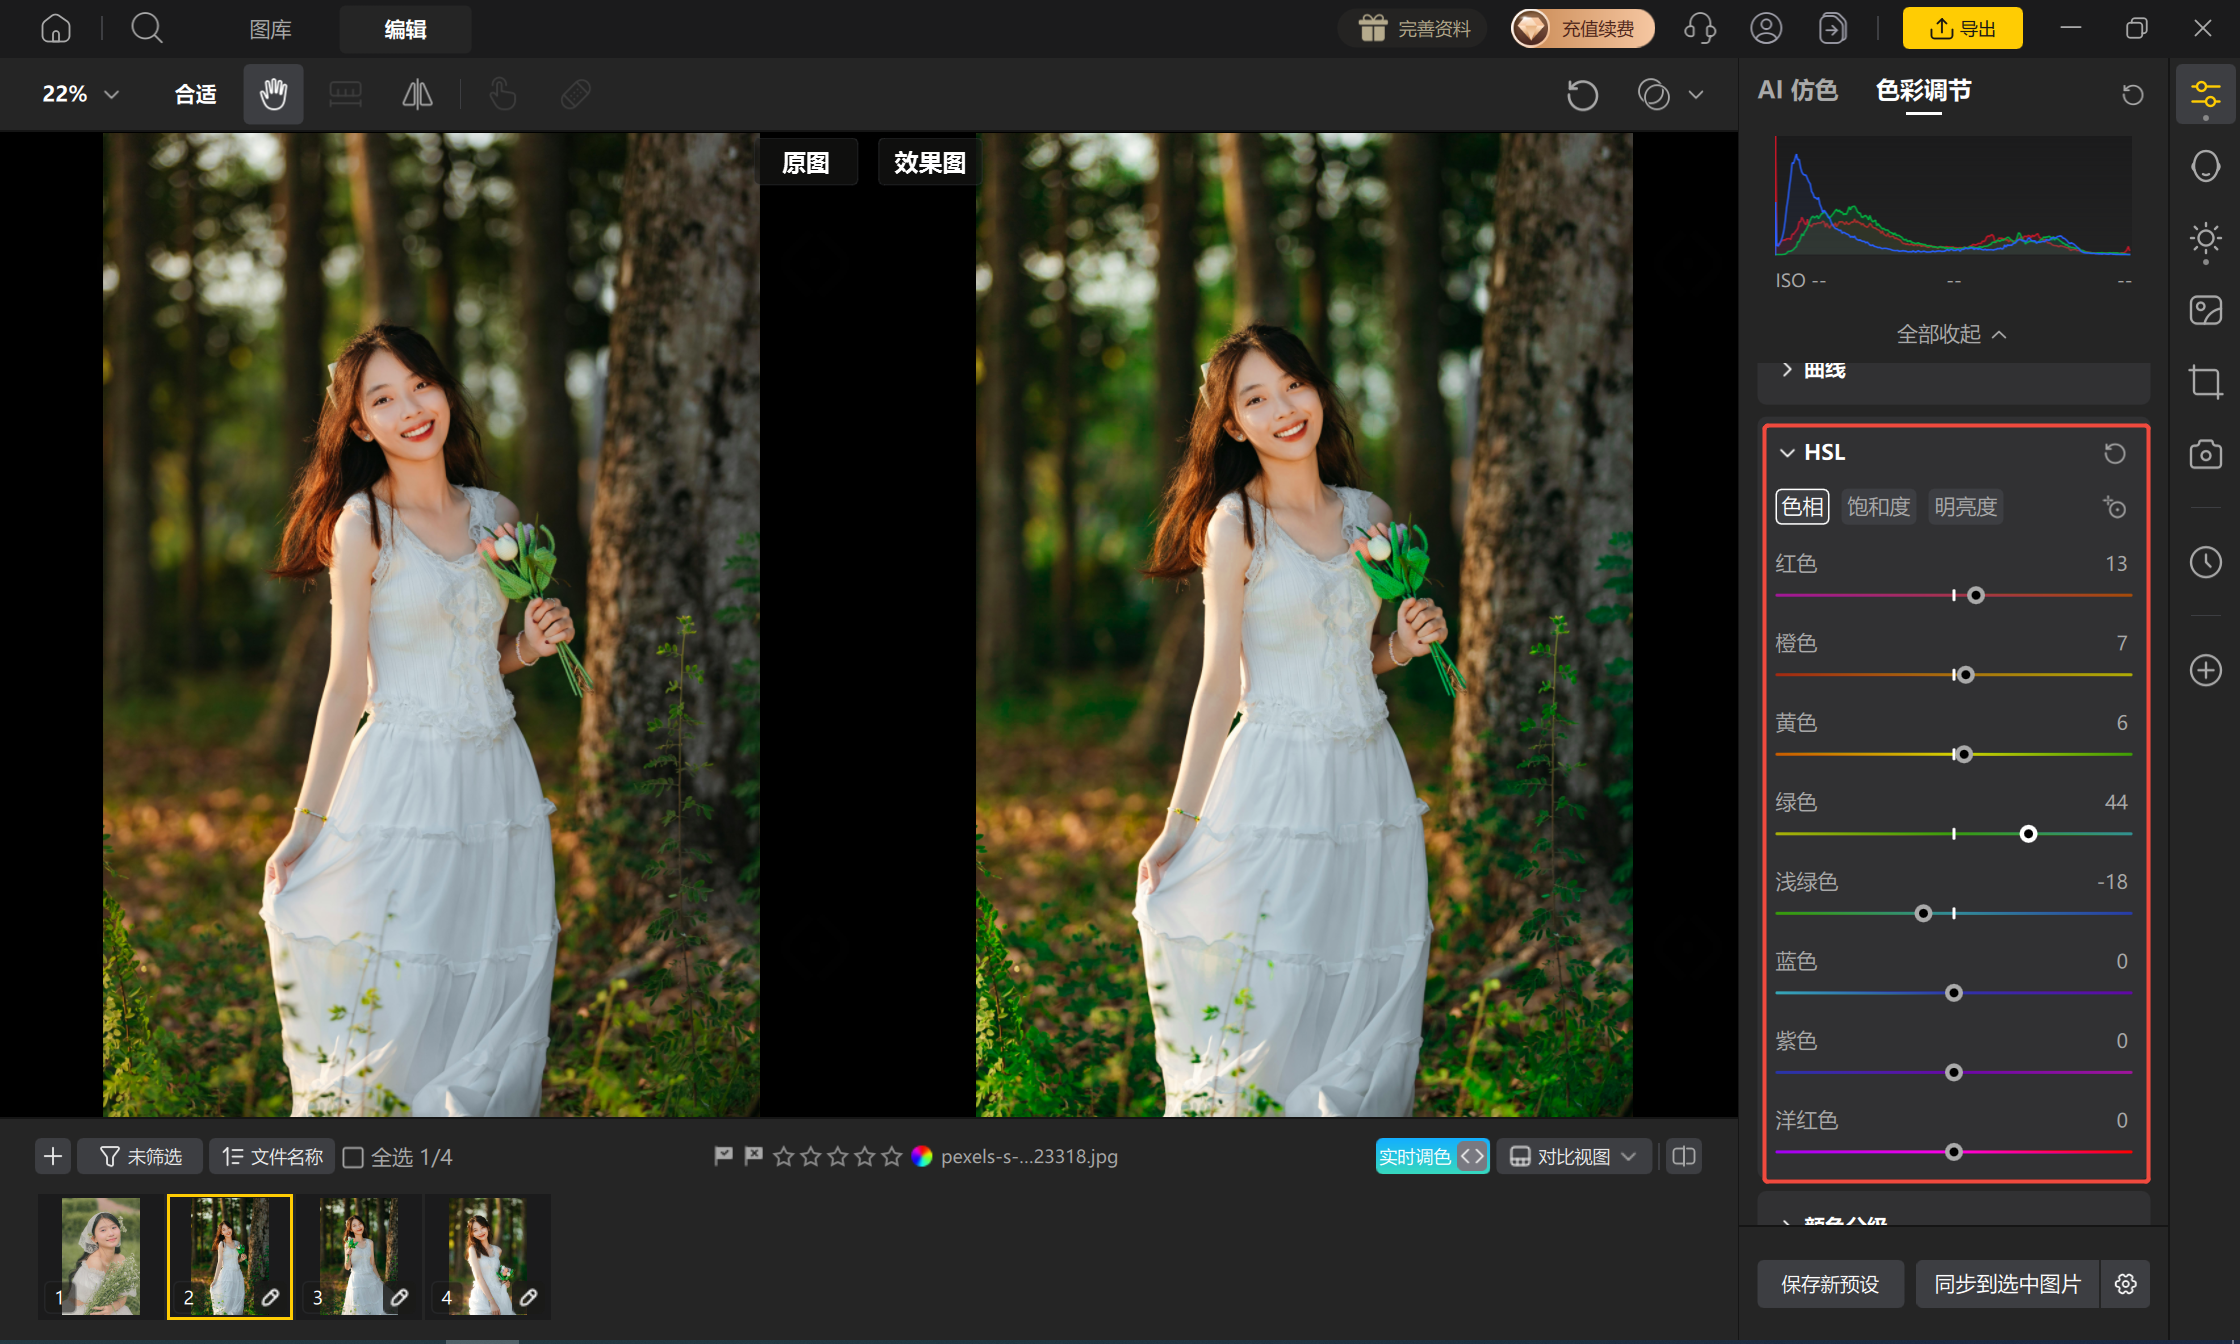Click the 浅绿色 aqua hue slider handle
2240x1344 pixels.
coord(1923,914)
